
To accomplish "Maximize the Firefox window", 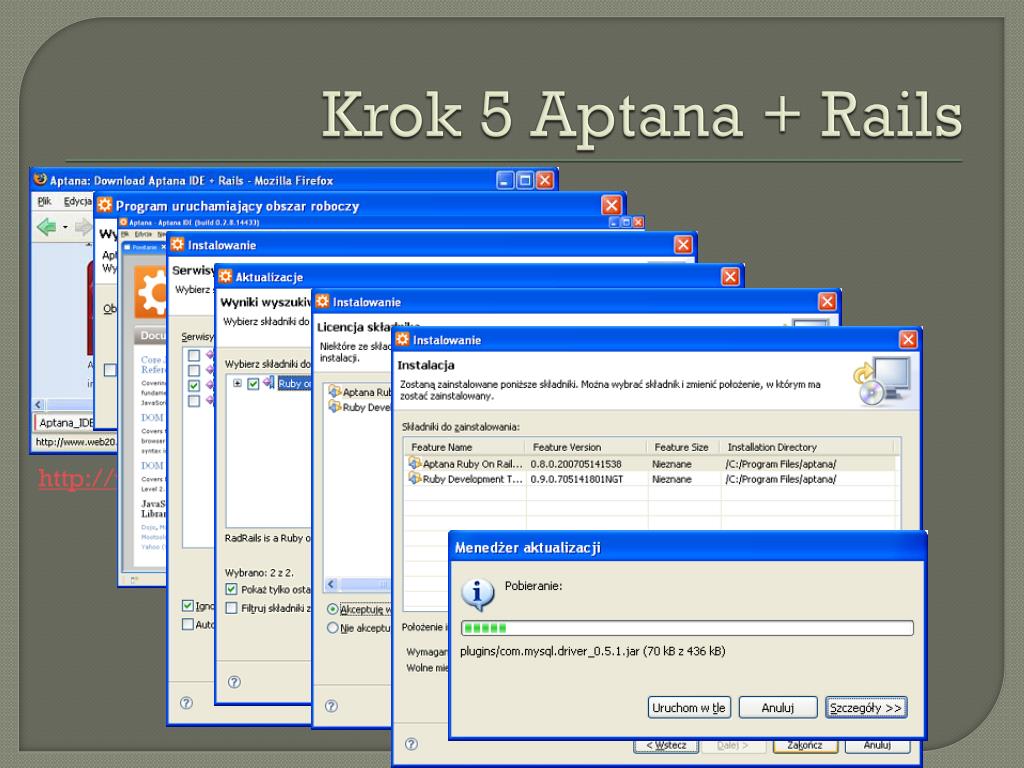I will click(x=524, y=180).
